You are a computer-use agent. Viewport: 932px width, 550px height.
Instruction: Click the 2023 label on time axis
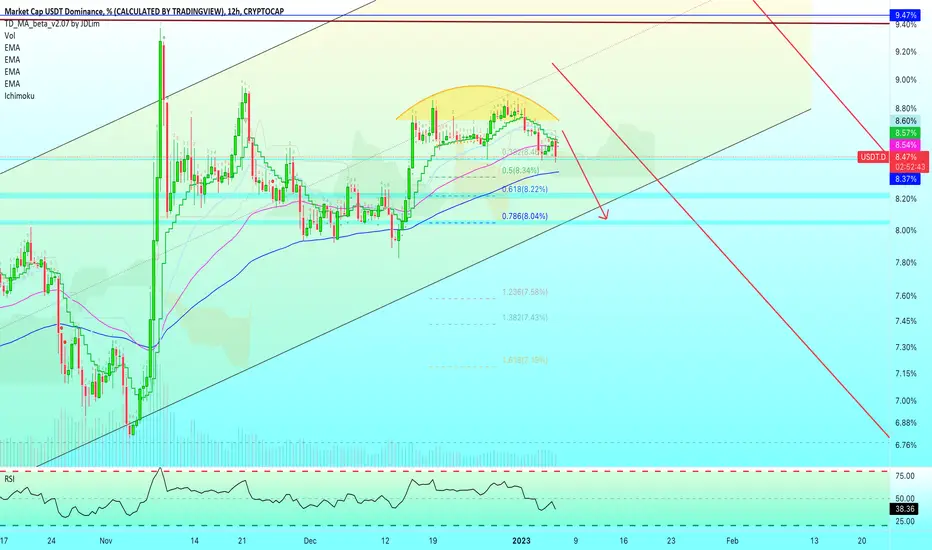click(x=521, y=541)
